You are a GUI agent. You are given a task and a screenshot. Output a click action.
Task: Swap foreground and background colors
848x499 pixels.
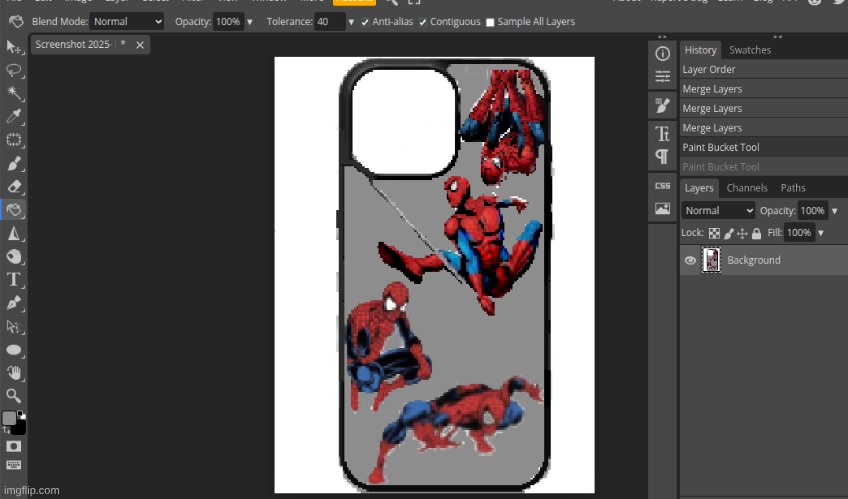tap(6, 430)
